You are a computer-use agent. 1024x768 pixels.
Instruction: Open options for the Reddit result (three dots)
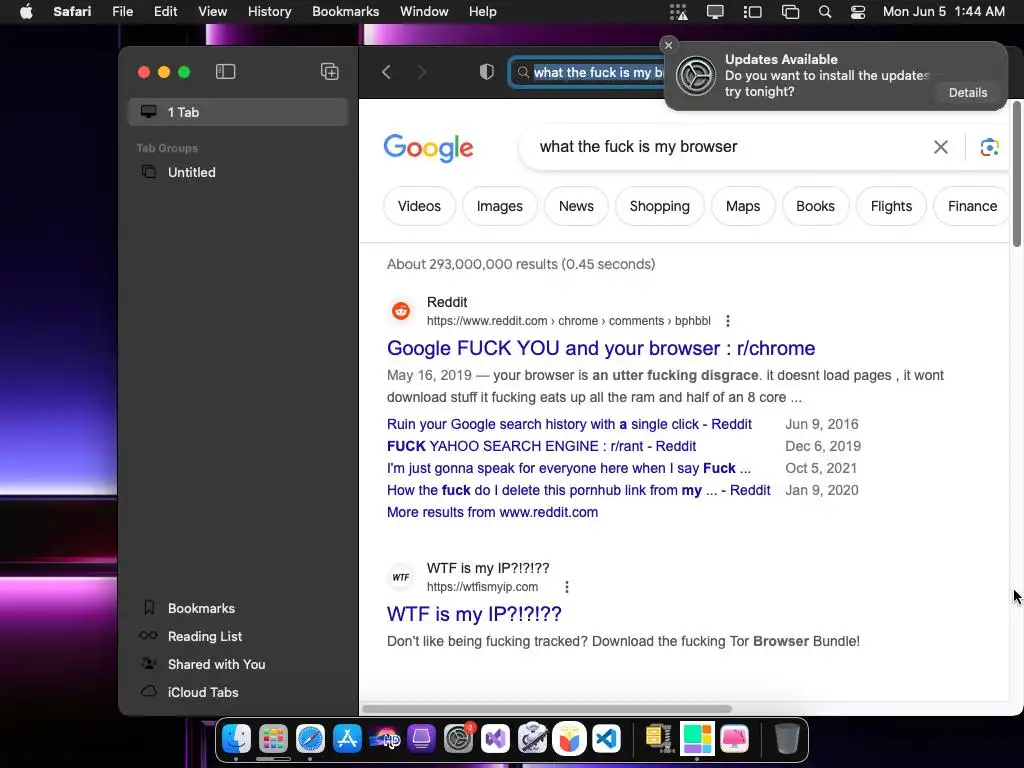tap(728, 321)
